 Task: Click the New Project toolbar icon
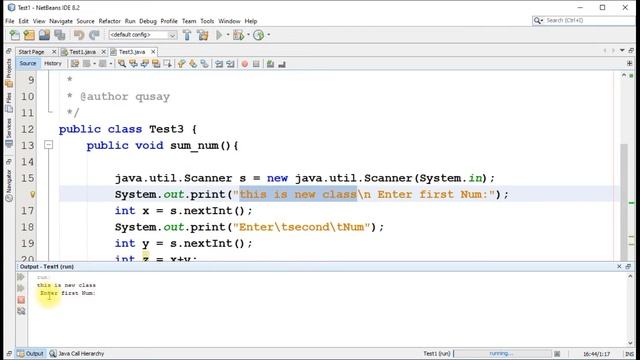pyautogui.click(x=29, y=35)
